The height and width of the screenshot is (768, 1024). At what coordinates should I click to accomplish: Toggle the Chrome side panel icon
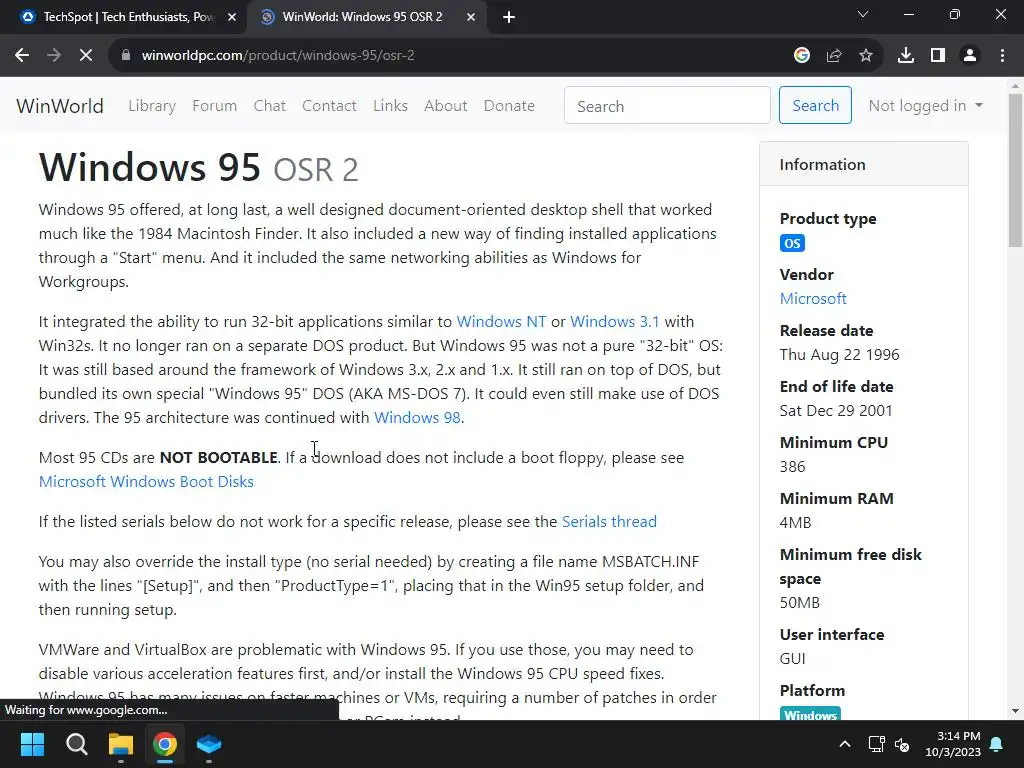[938, 56]
